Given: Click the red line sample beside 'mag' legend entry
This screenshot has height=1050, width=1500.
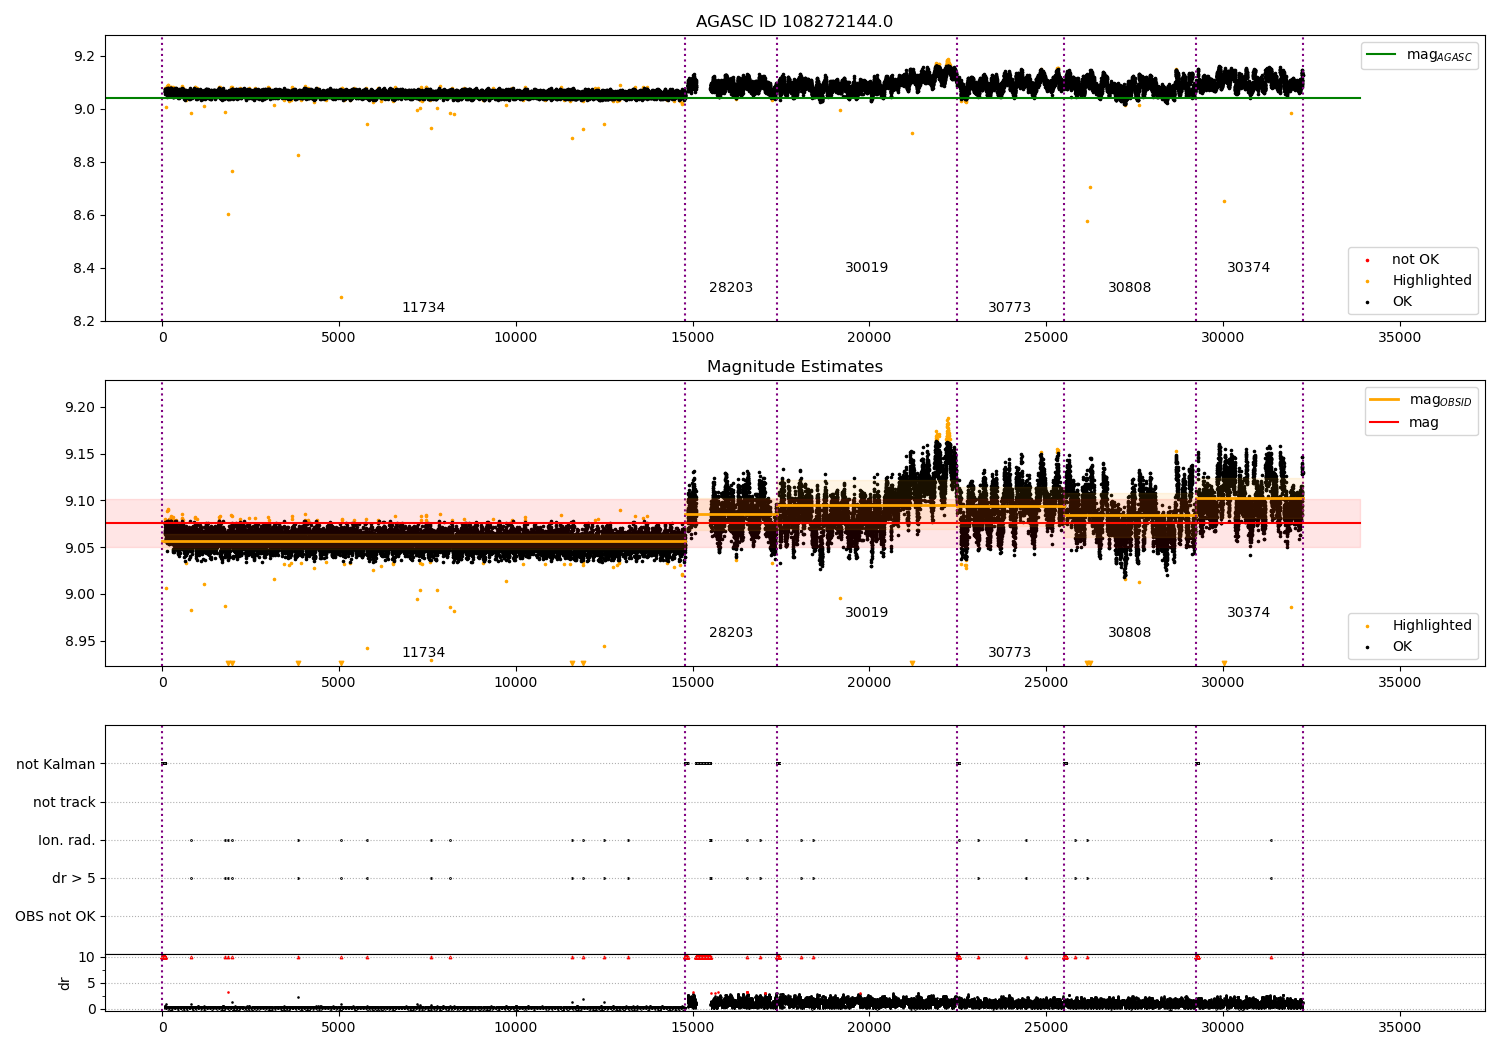Looking at the screenshot, I should click(1384, 423).
